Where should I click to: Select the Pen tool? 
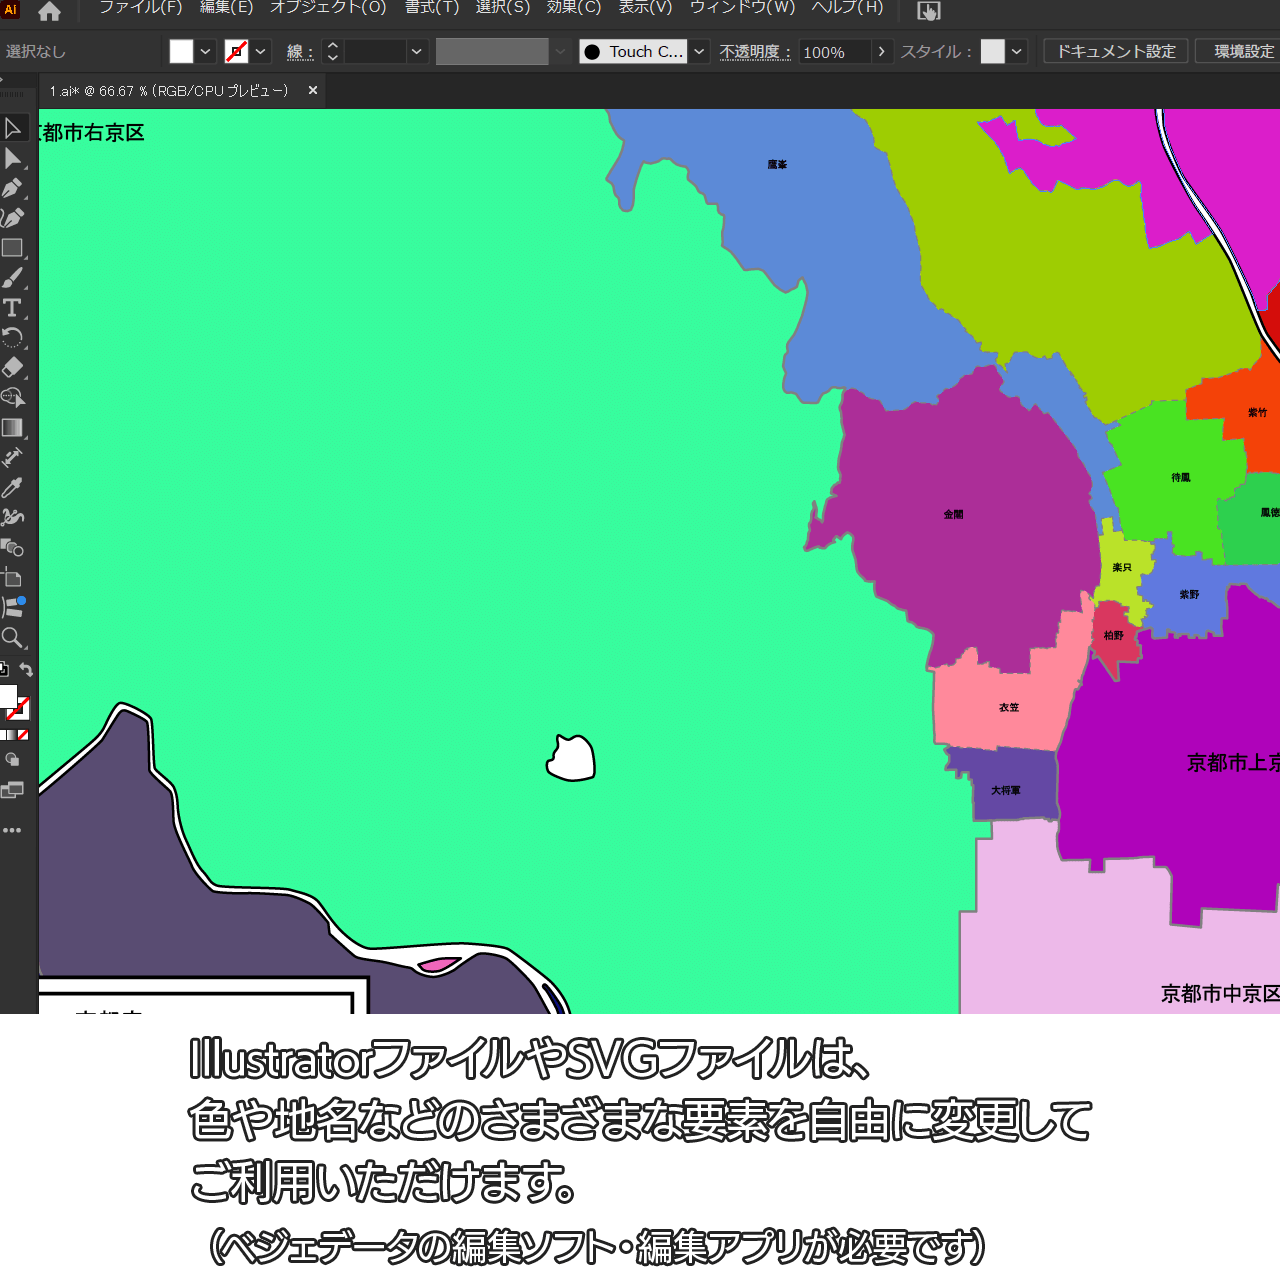[13, 188]
